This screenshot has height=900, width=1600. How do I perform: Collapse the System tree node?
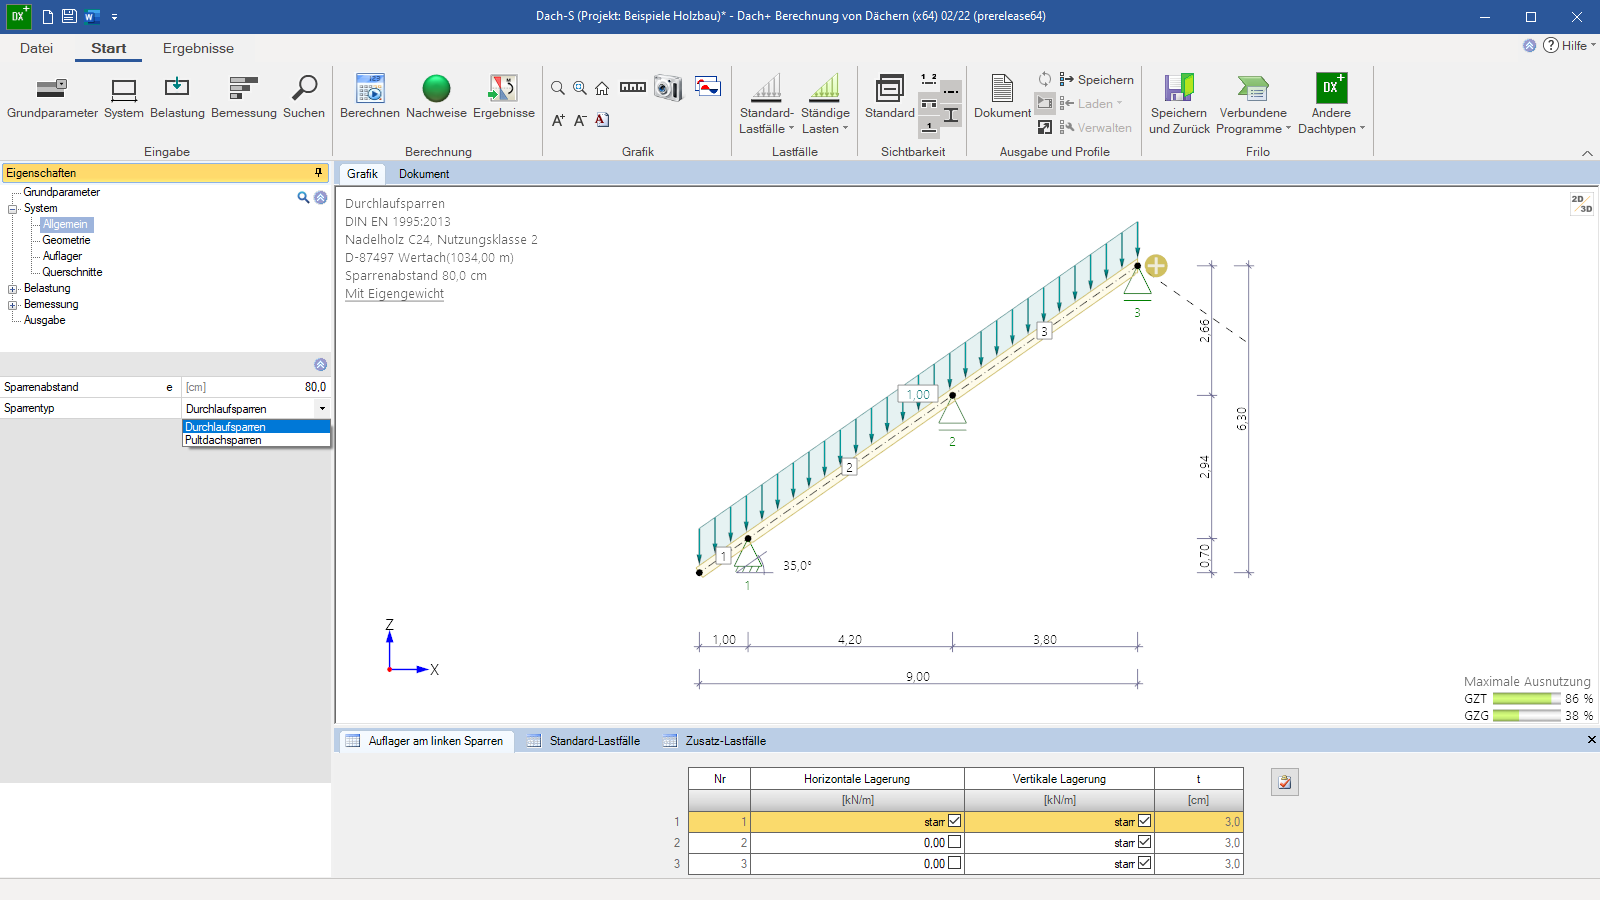click(13, 209)
